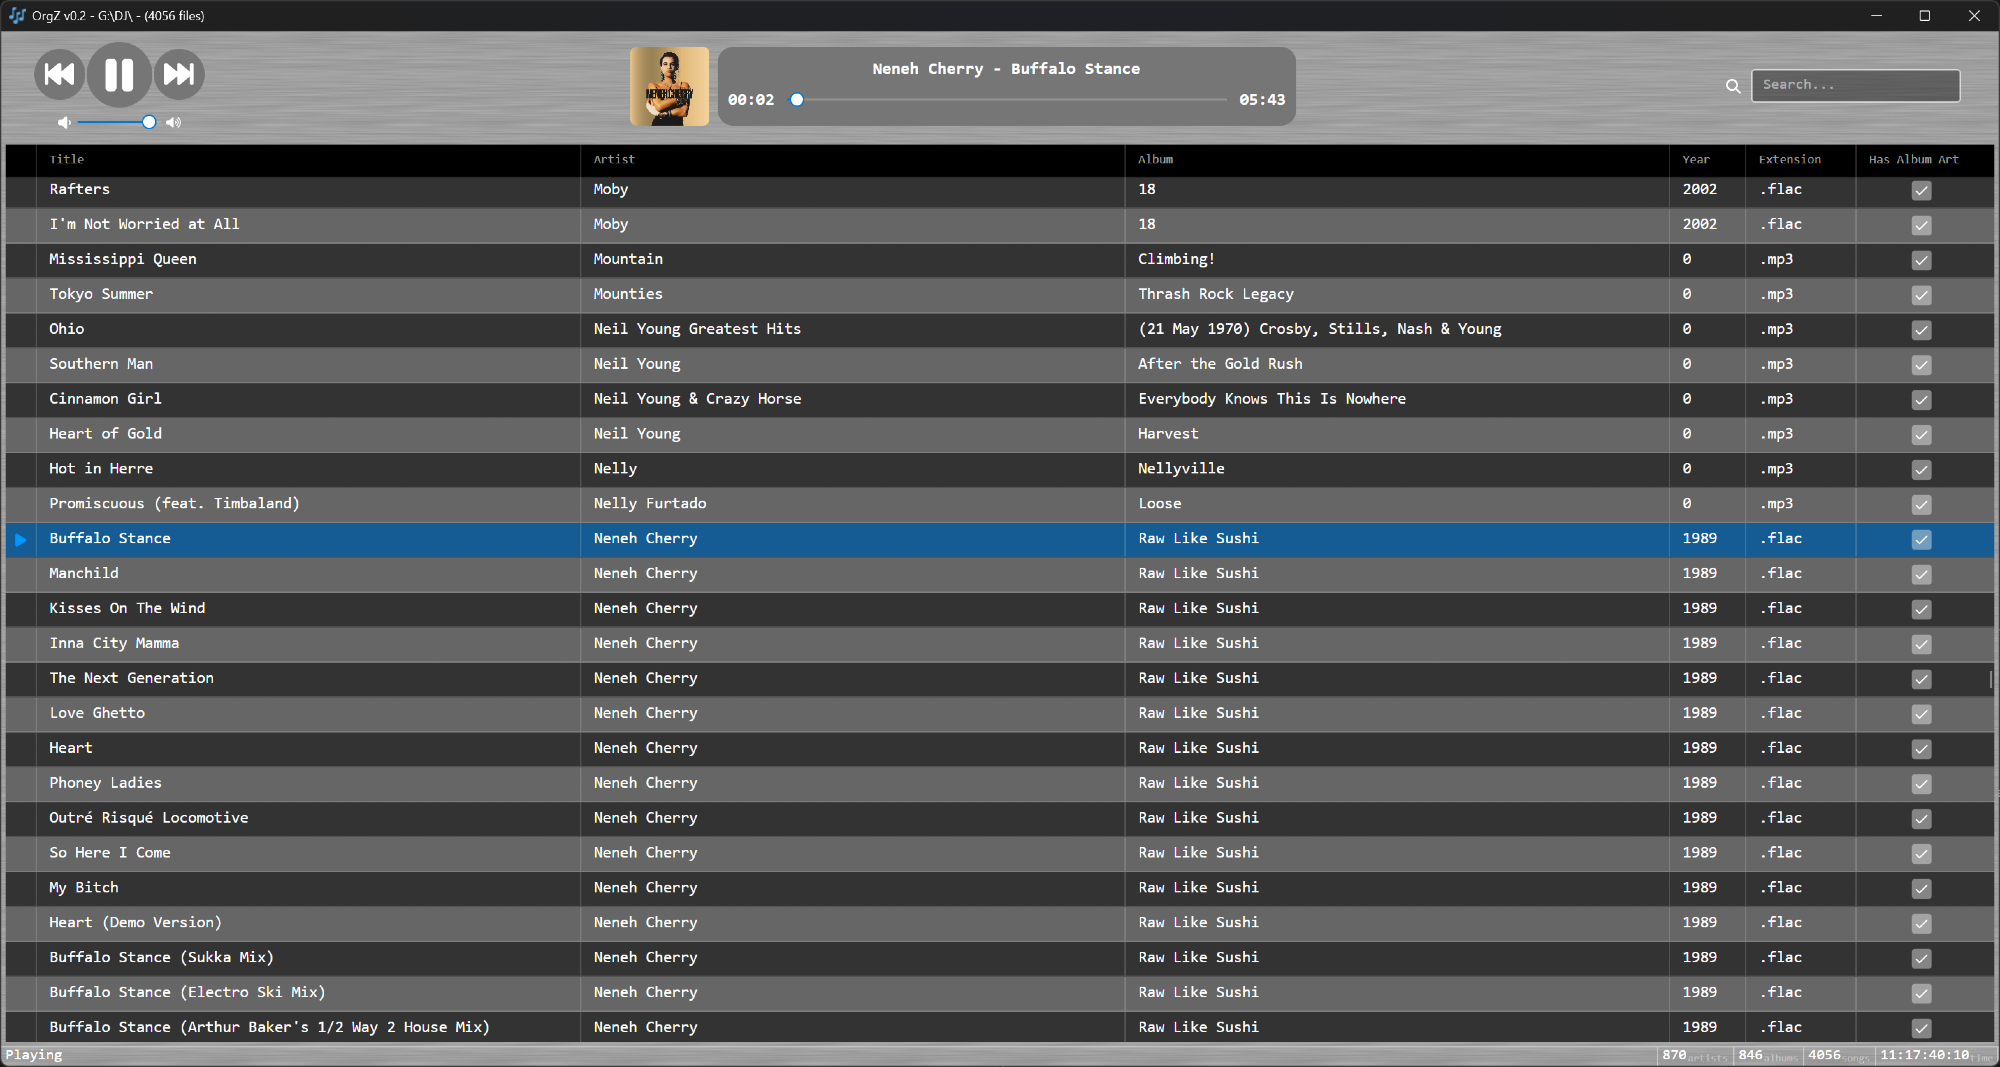Click the search magnifier icon
2000x1067 pixels.
[x=1733, y=86]
